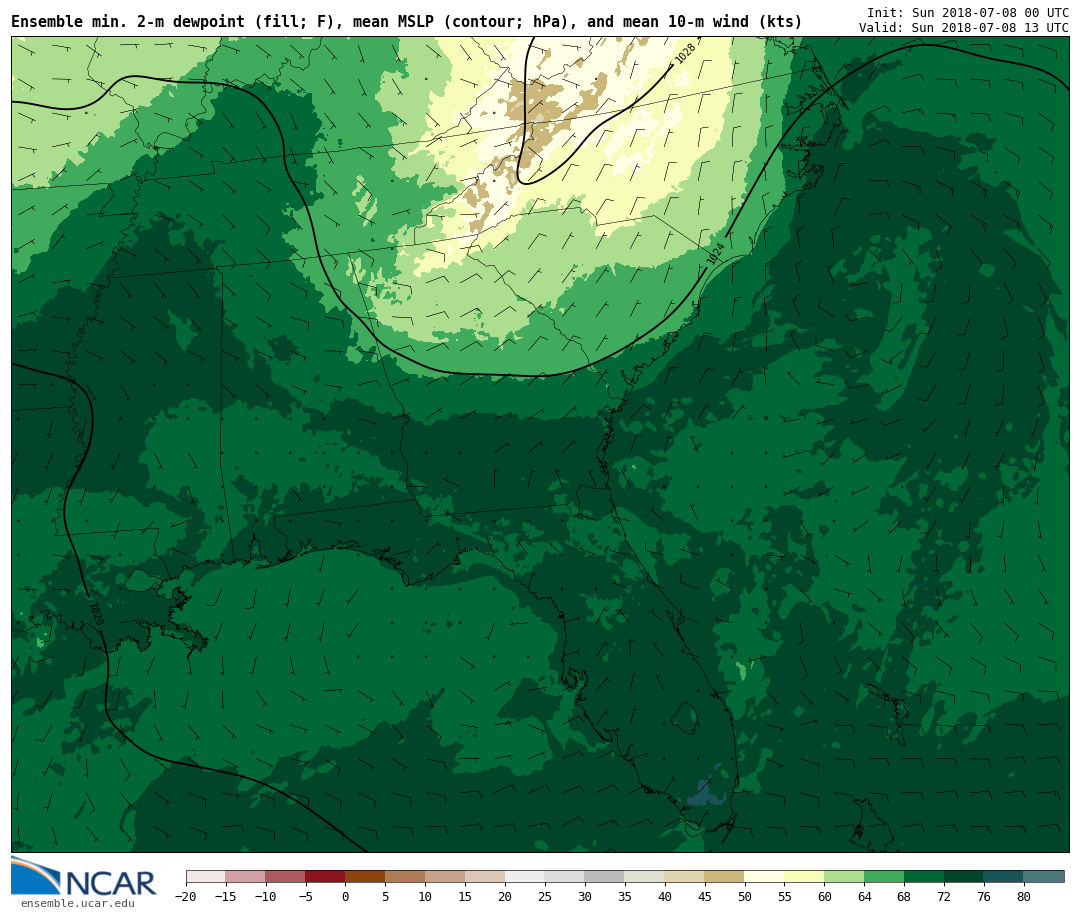The width and height of the screenshot is (1080, 915).
Task: Click the 1028 contour label
Action: click(x=685, y=53)
